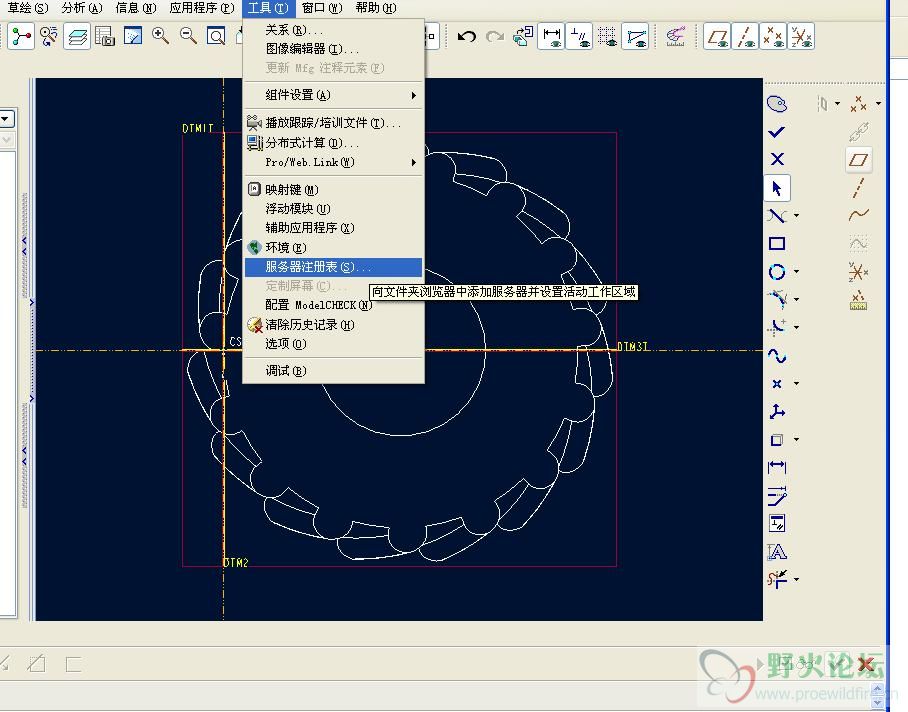Open the 帮助(H) menu
Image resolution: width=908 pixels, height=712 pixels.
pos(376,8)
